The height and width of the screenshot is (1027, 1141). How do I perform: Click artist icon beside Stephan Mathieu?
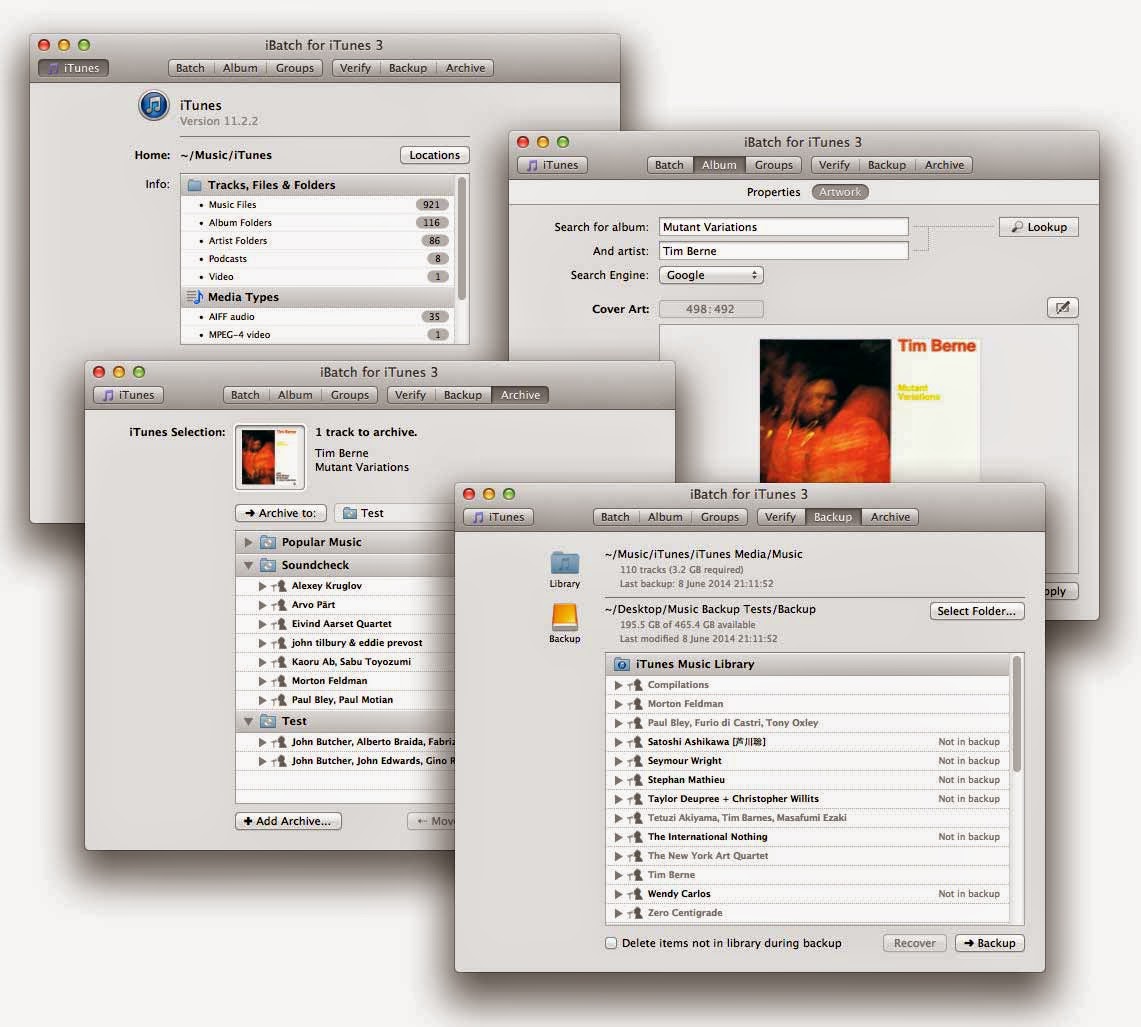pyautogui.click(x=635, y=780)
